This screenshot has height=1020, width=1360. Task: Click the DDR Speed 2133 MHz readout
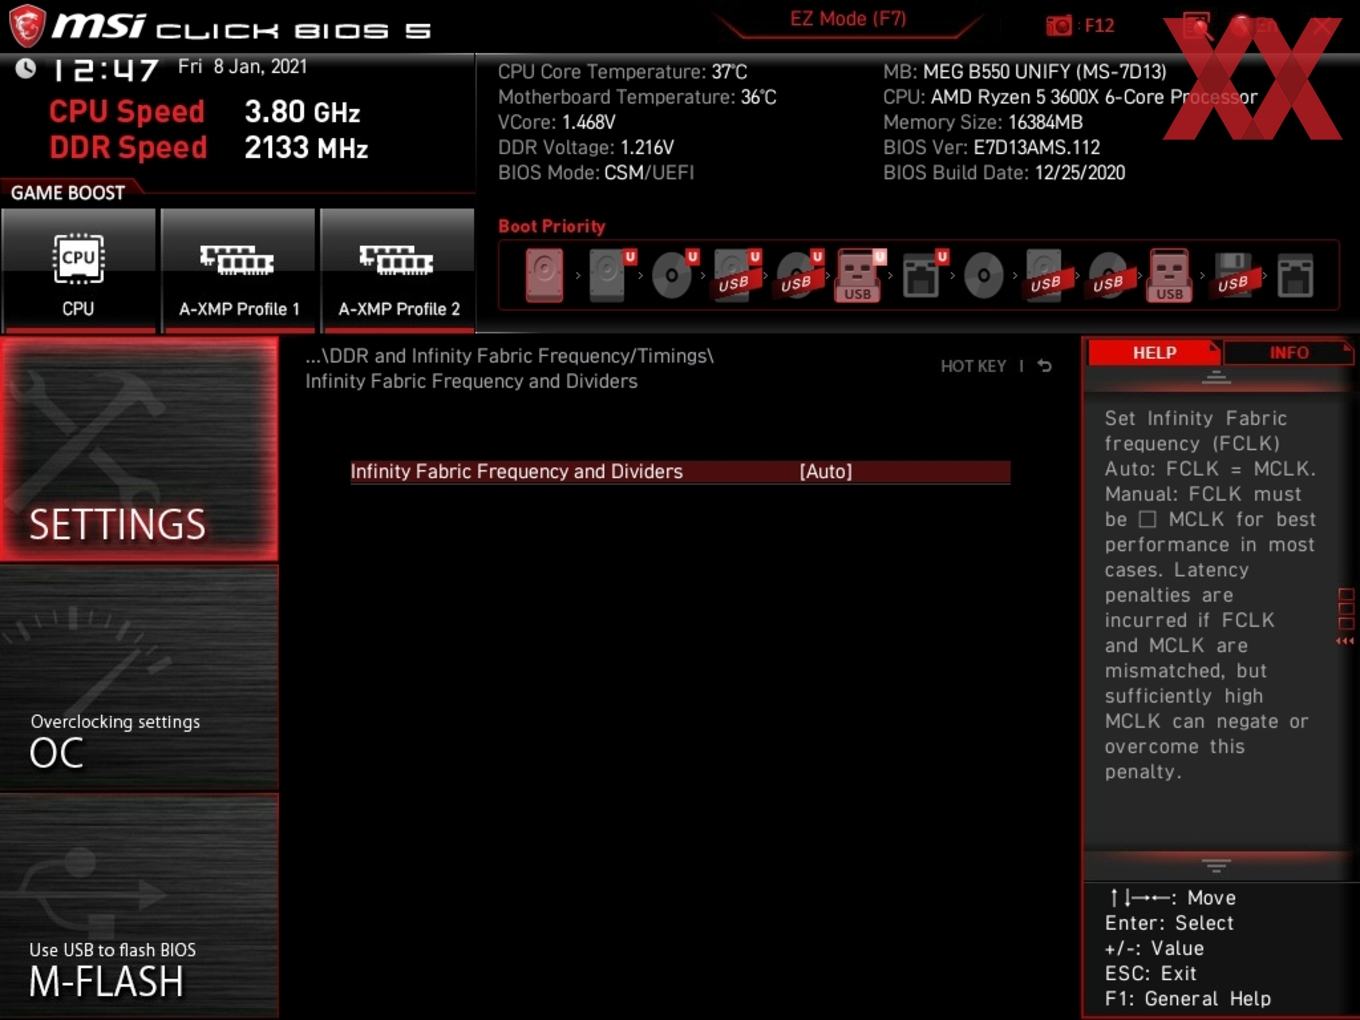[209, 148]
